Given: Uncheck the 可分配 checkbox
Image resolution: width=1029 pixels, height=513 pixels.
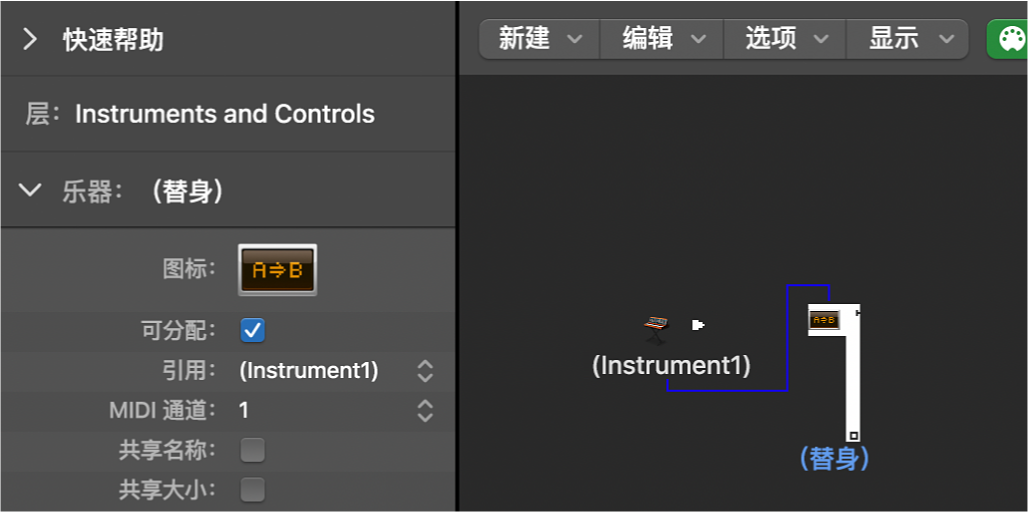Looking at the screenshot, I should (253, 330).
